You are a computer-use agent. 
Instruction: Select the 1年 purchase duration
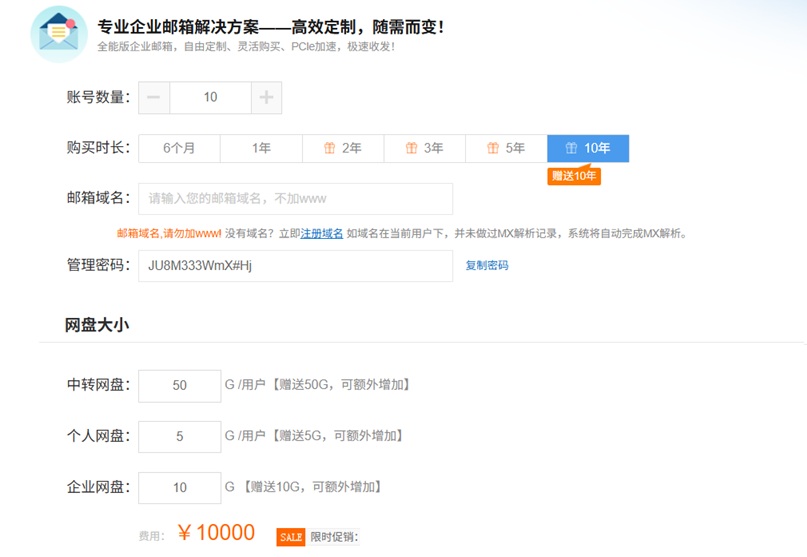click(261, 148)
